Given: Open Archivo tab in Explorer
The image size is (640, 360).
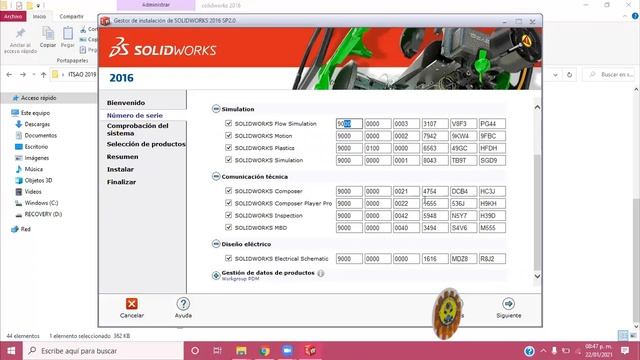Looking at the screenshot, I should (13, 16).
